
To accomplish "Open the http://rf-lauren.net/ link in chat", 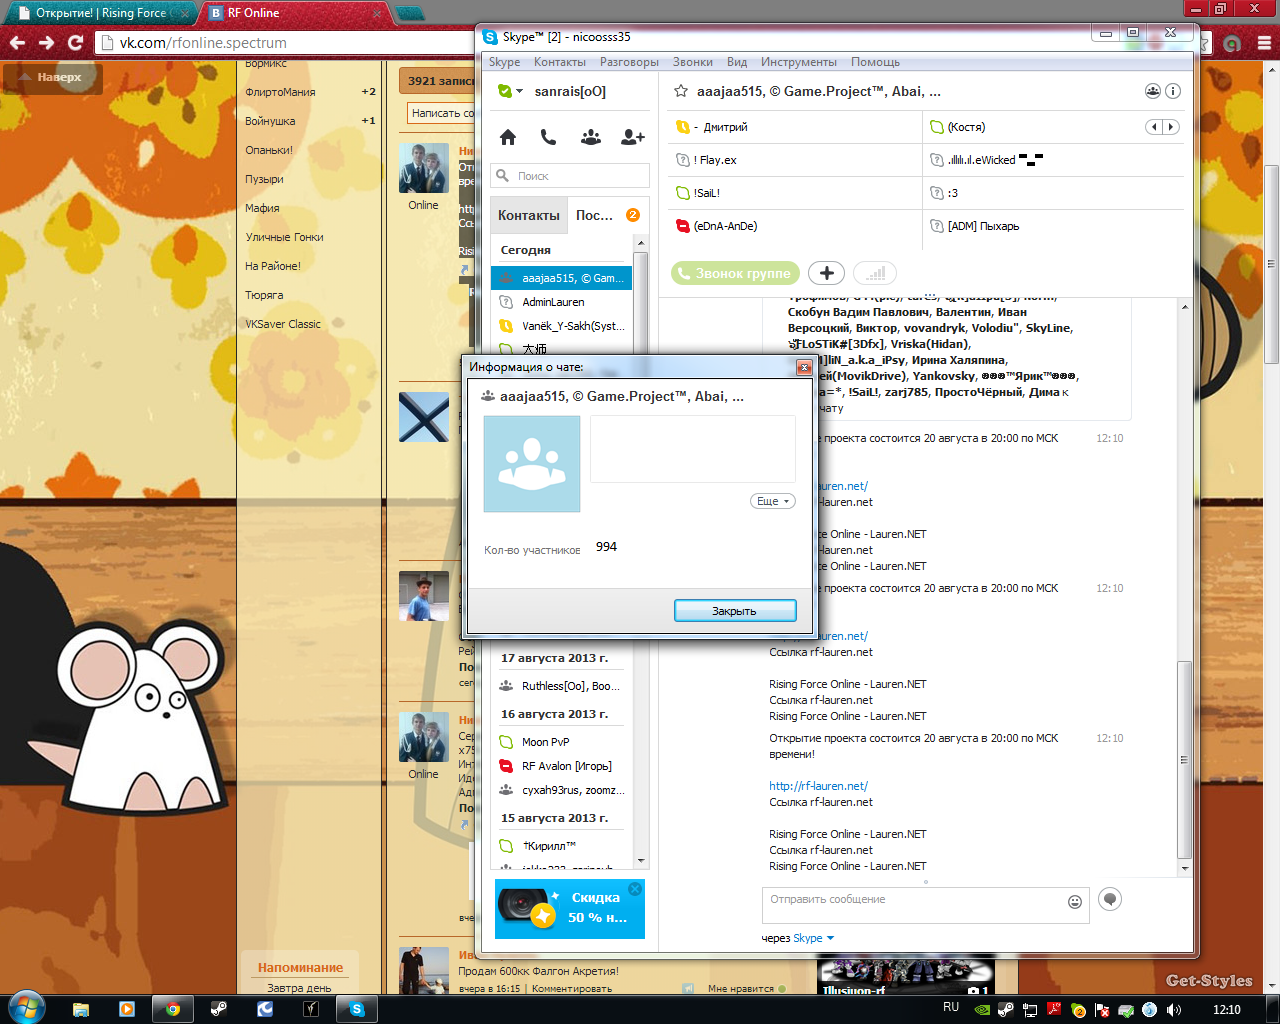I will click(x=818, y=786).
